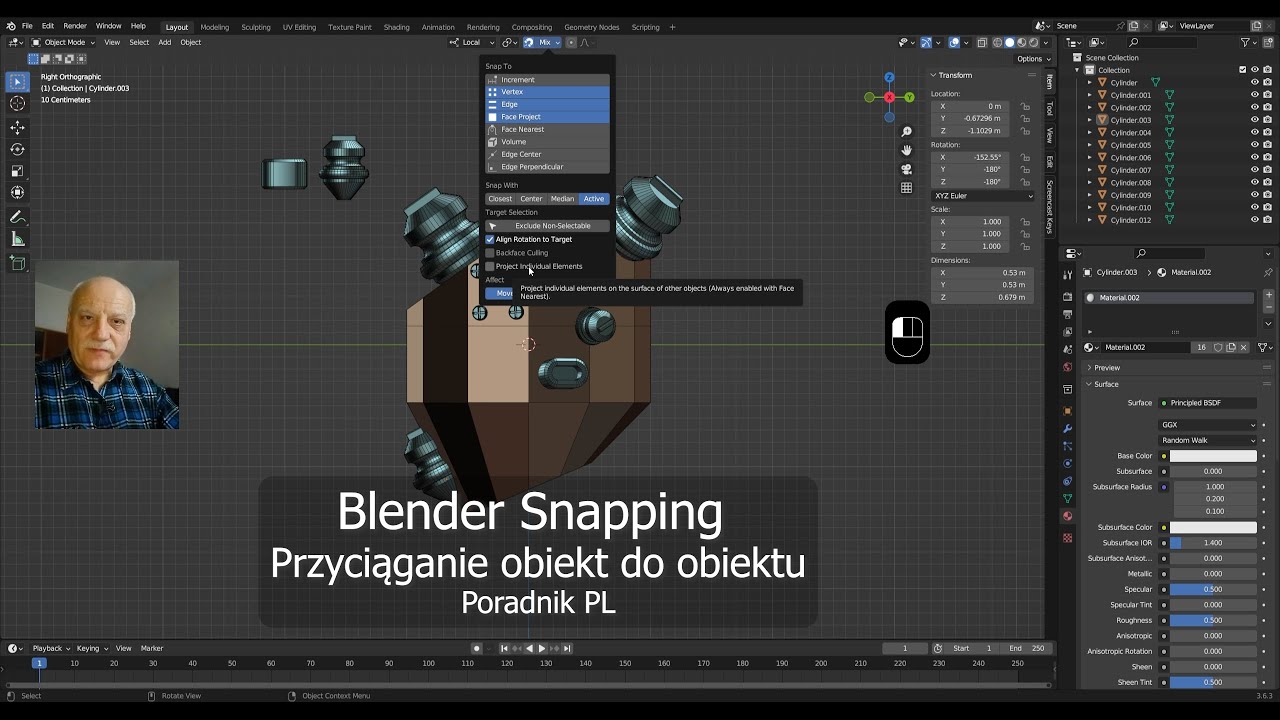
Task: Select the Move tool
Action: coord(18,128)
